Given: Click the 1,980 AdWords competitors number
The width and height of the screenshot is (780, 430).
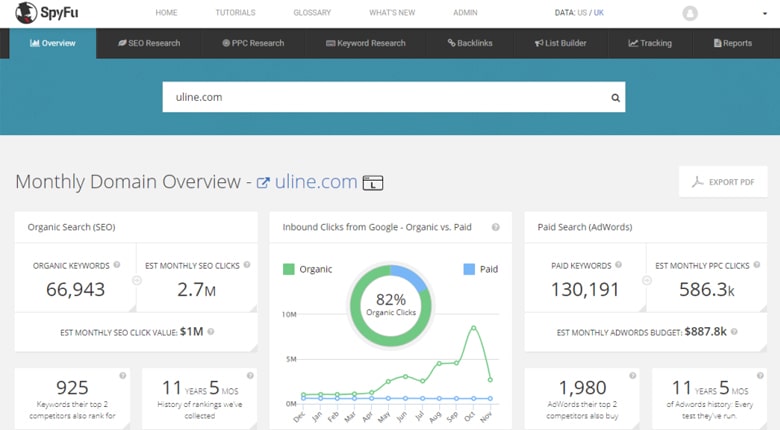Looking at the screenshot, I should coord(583,388).
